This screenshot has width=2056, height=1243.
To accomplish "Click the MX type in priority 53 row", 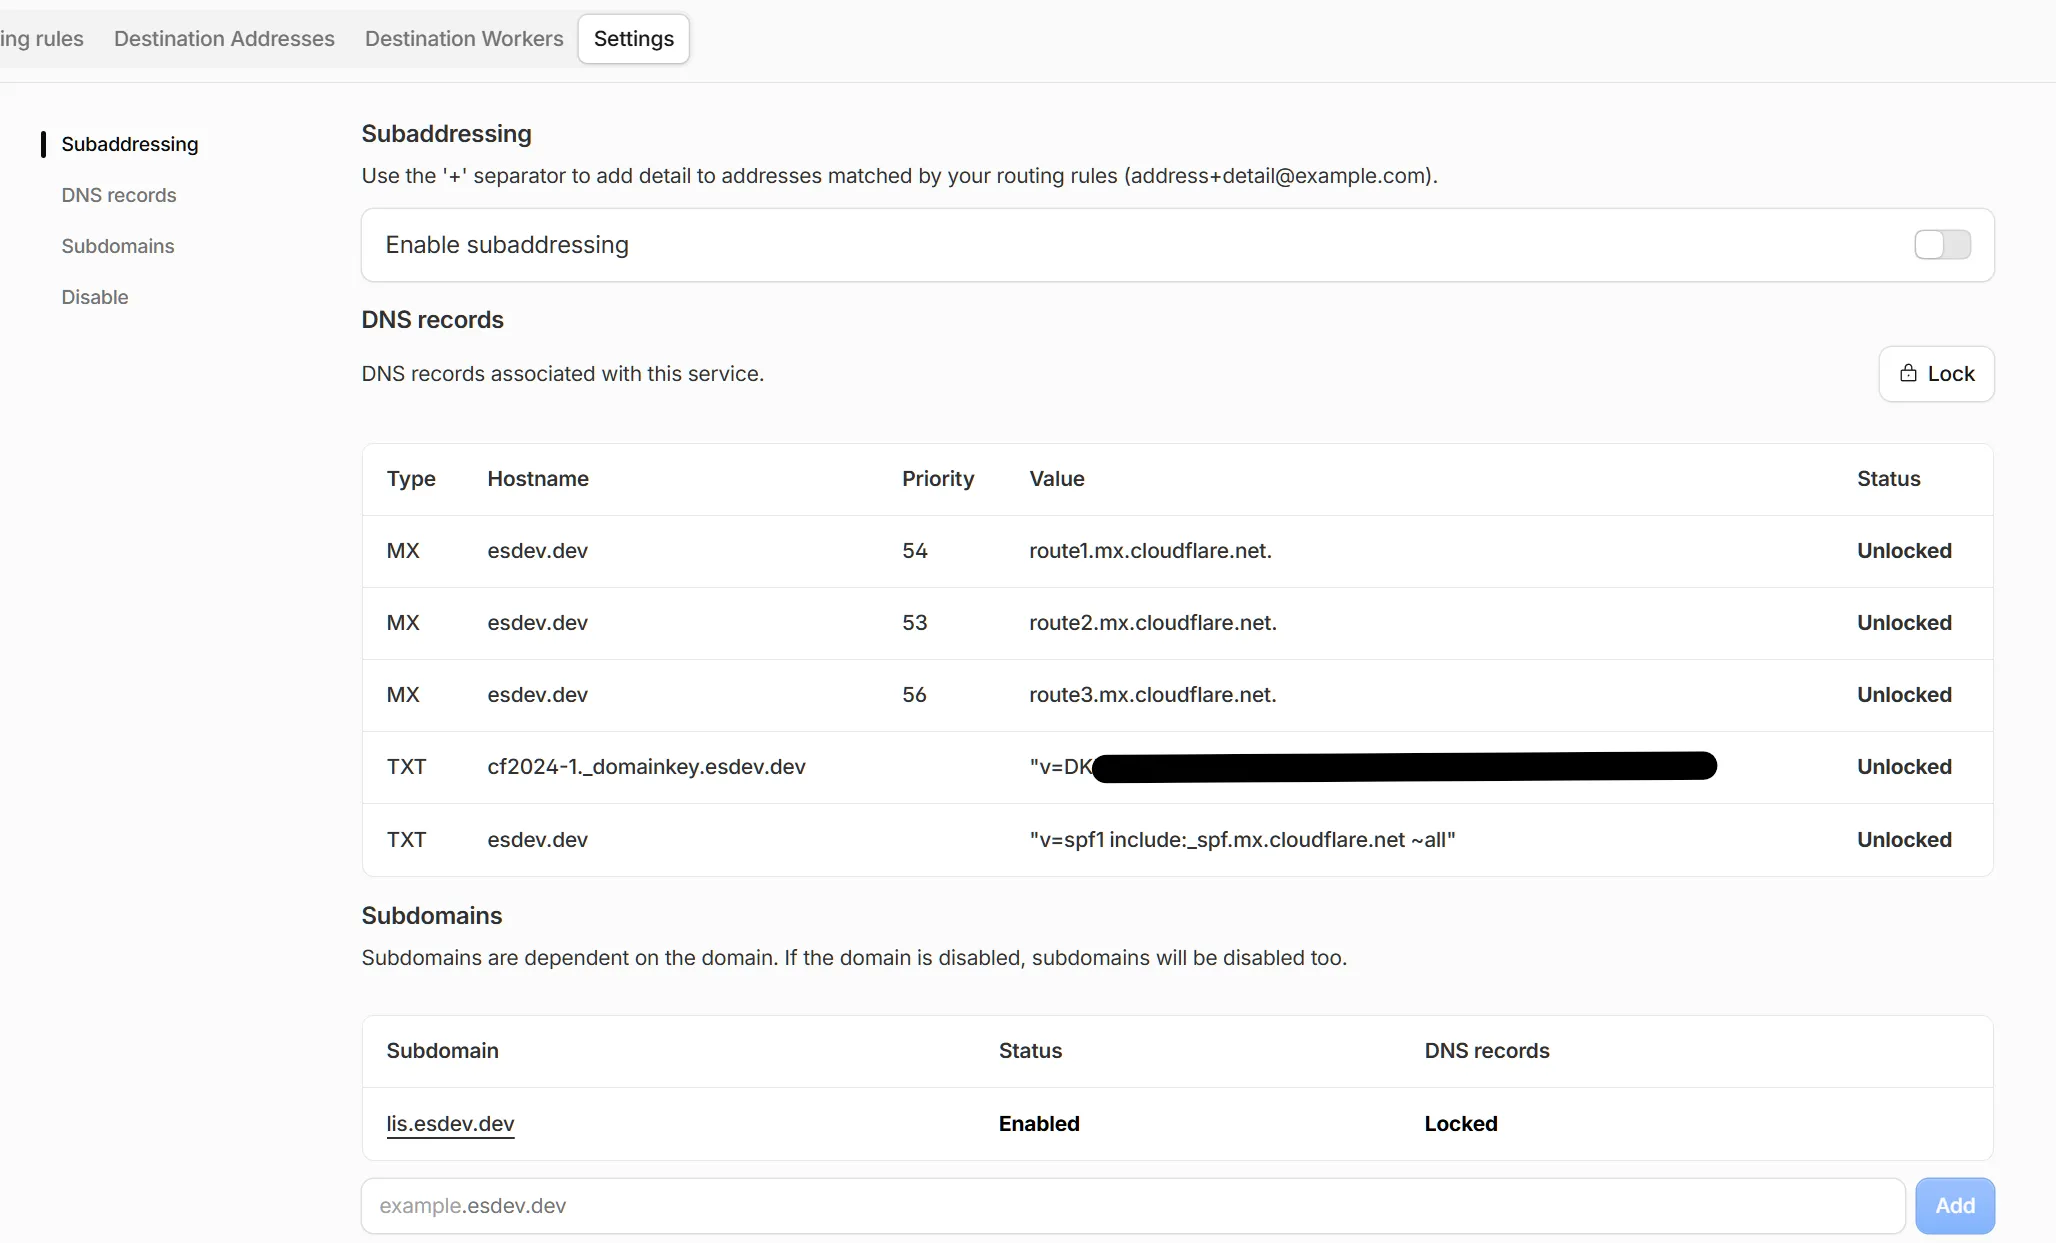I will click(403, 623).
